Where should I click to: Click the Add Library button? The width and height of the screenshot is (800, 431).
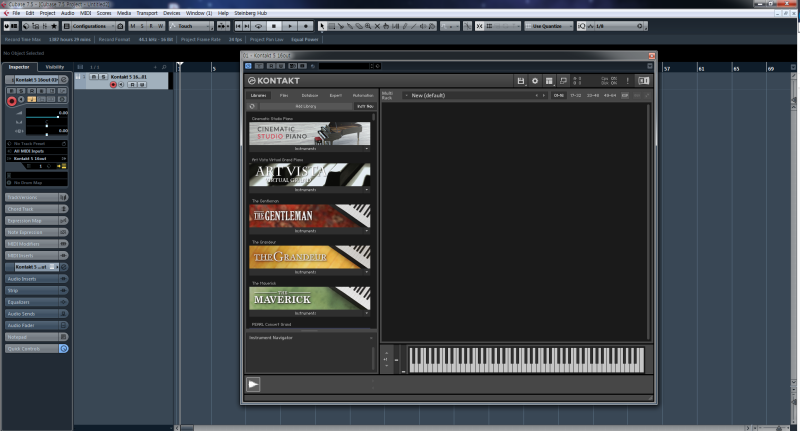(306, 106)
